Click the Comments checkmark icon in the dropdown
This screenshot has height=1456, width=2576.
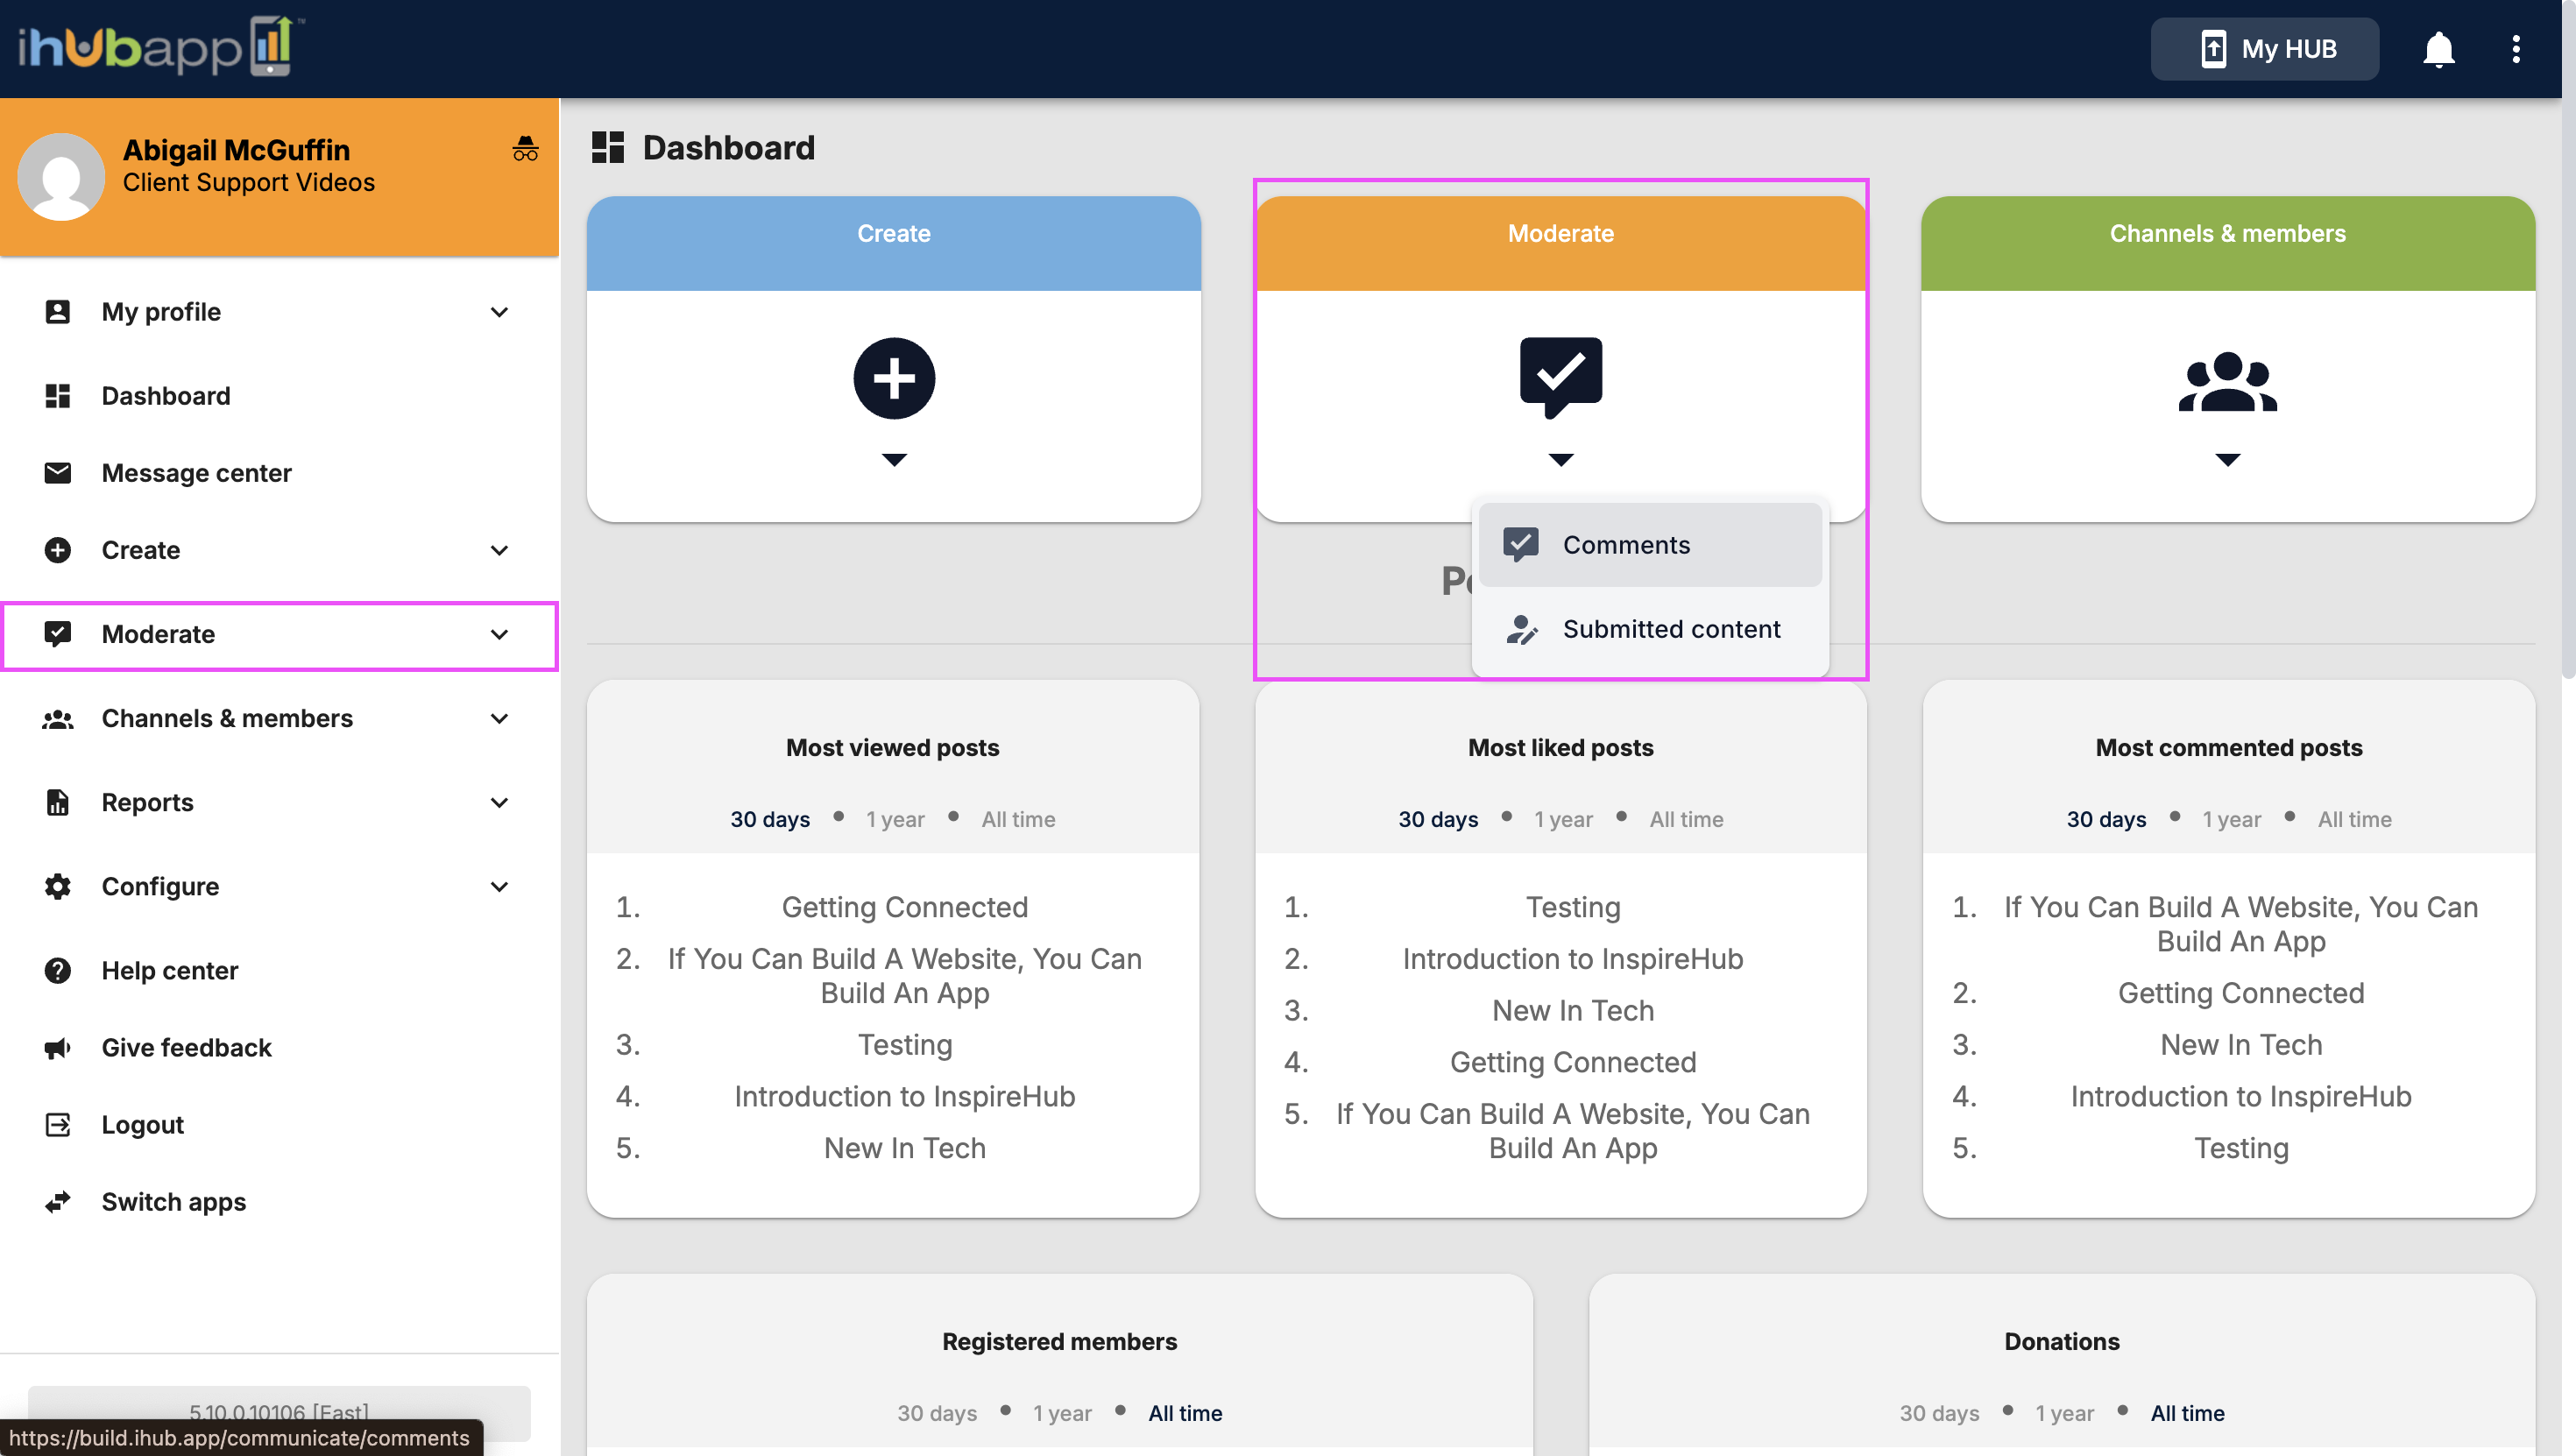click(x=1521, y=544)
